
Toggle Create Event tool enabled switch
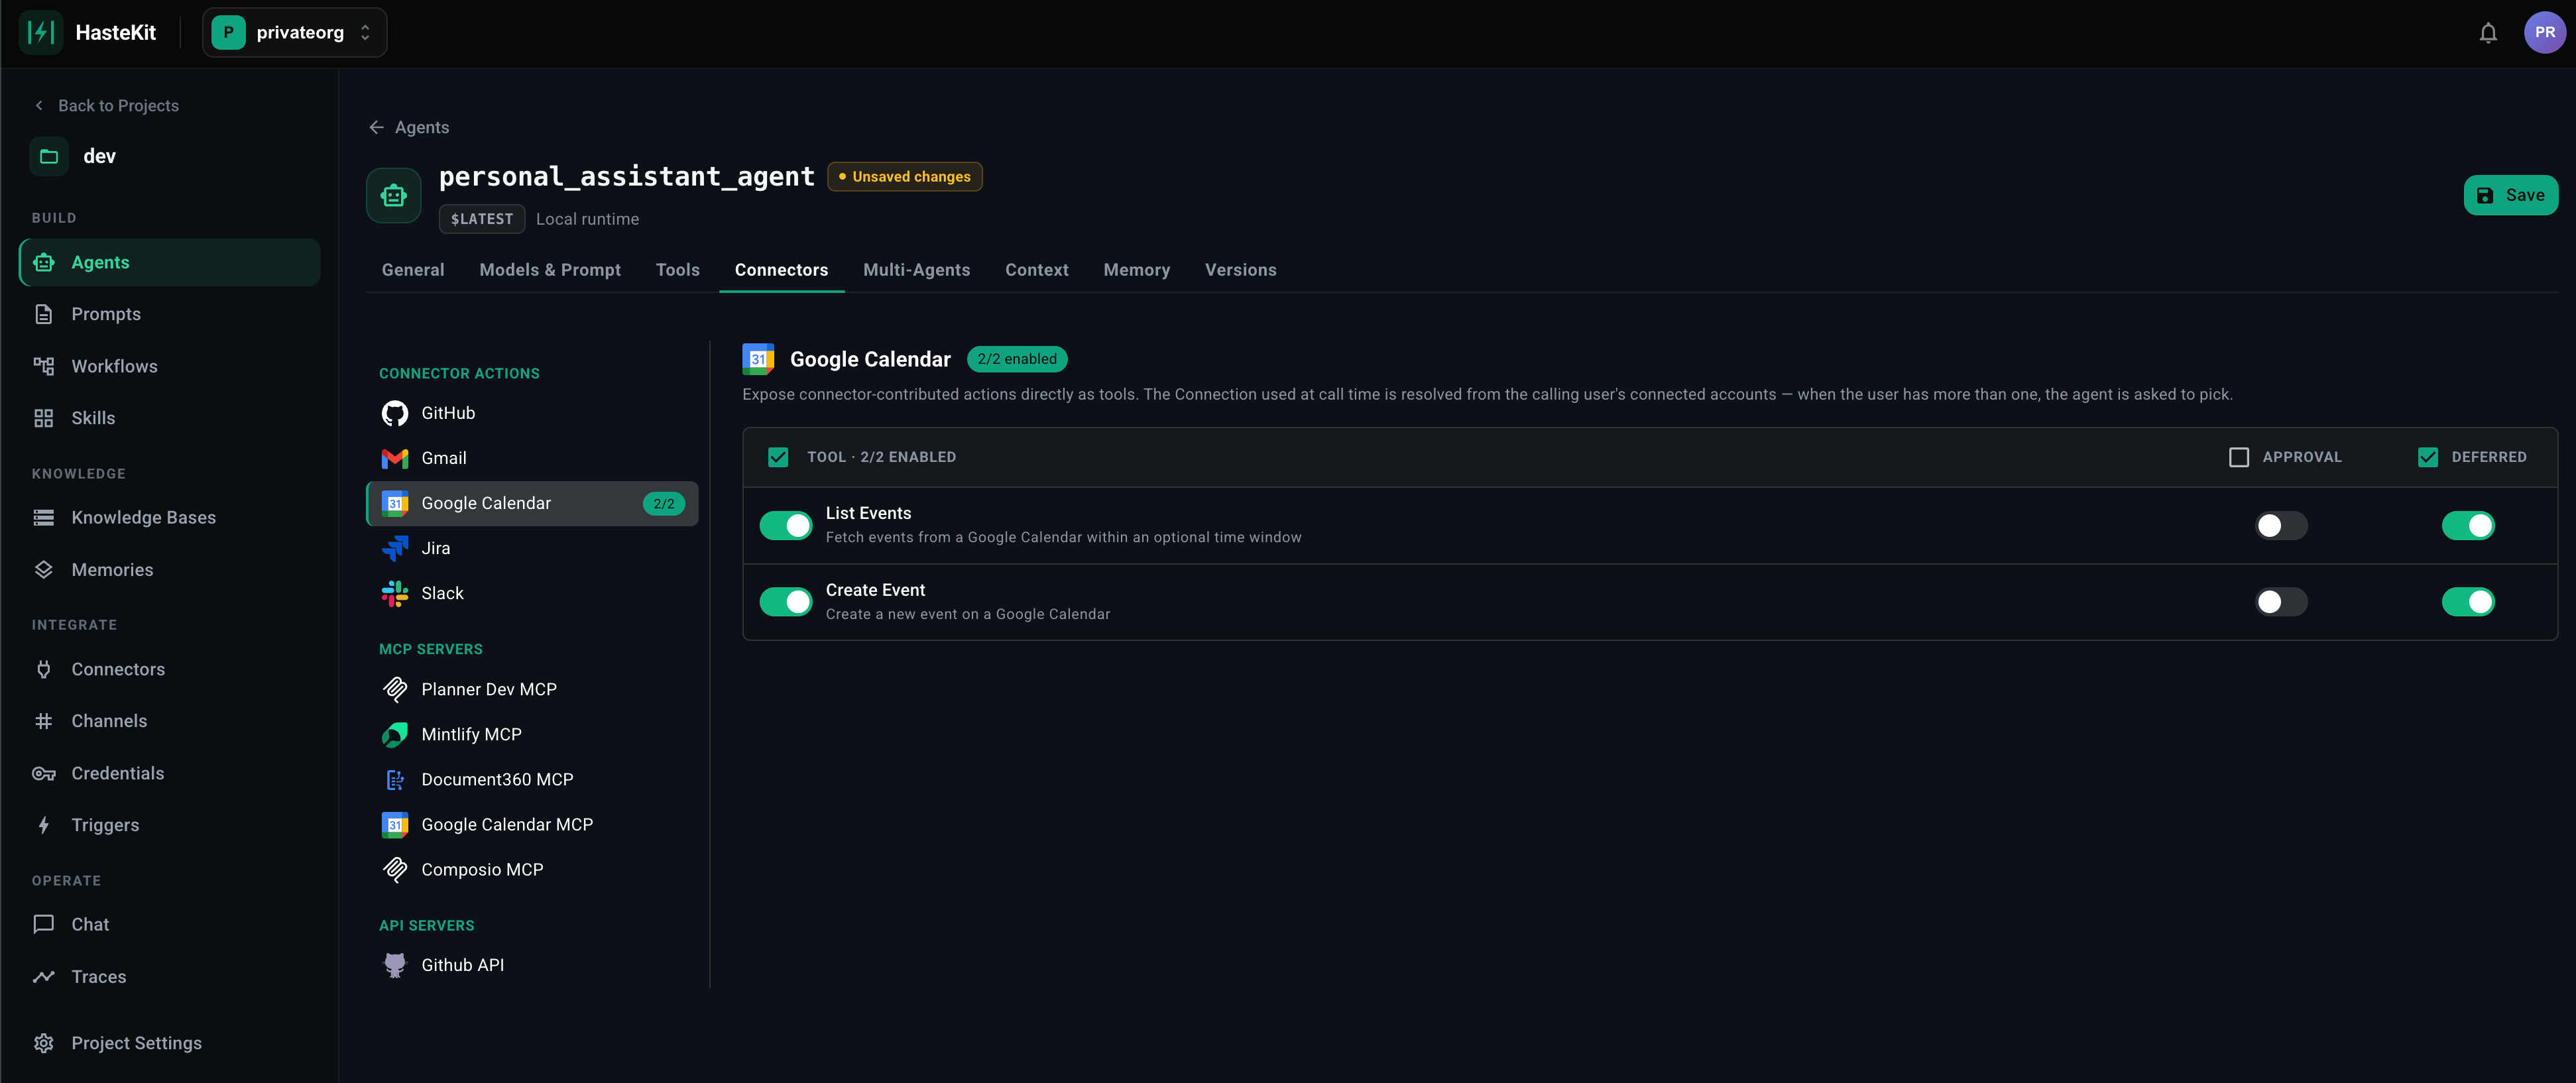[x=786, y=602]
